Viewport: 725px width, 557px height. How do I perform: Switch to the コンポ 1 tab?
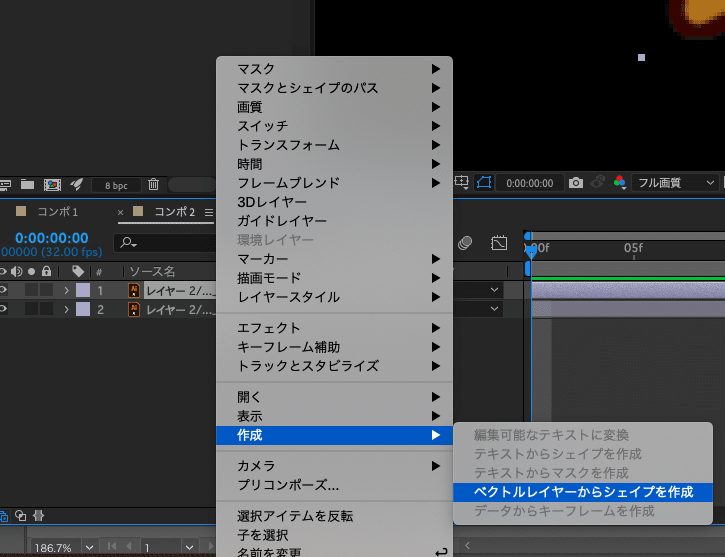click(57, 212)
